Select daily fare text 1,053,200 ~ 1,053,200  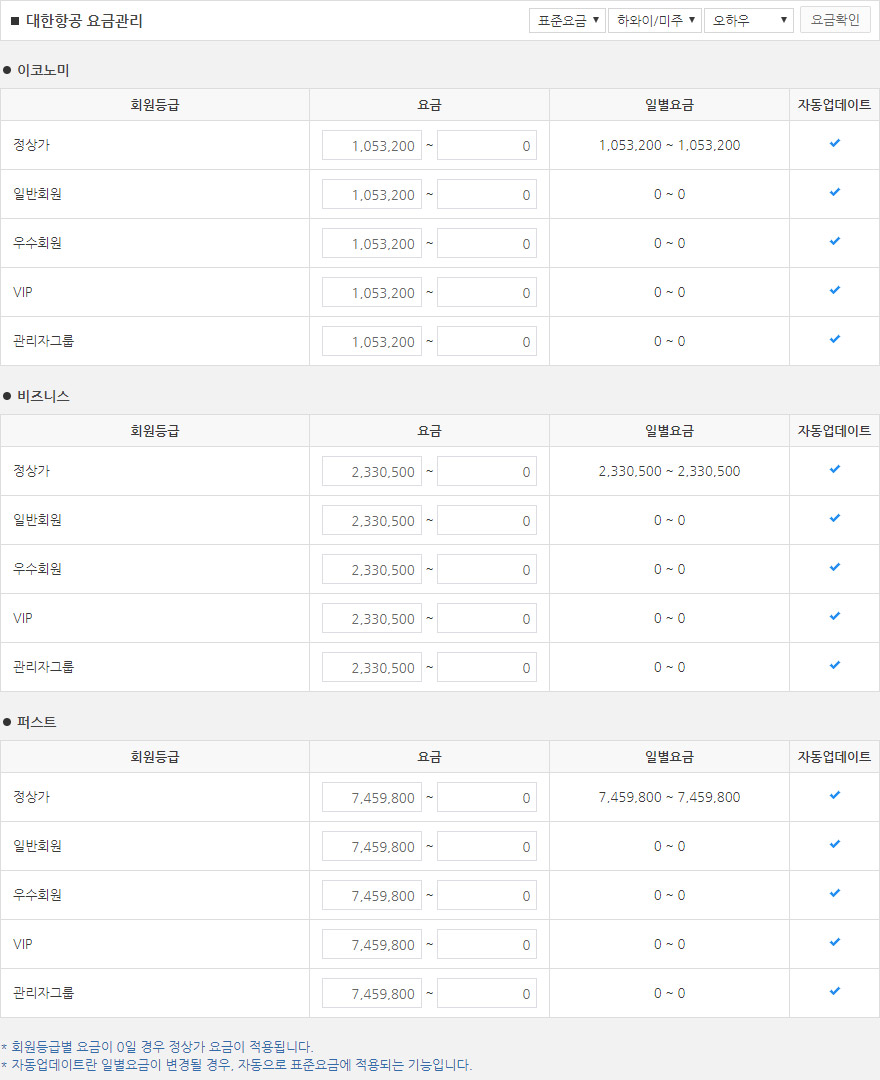click(669, 145)
